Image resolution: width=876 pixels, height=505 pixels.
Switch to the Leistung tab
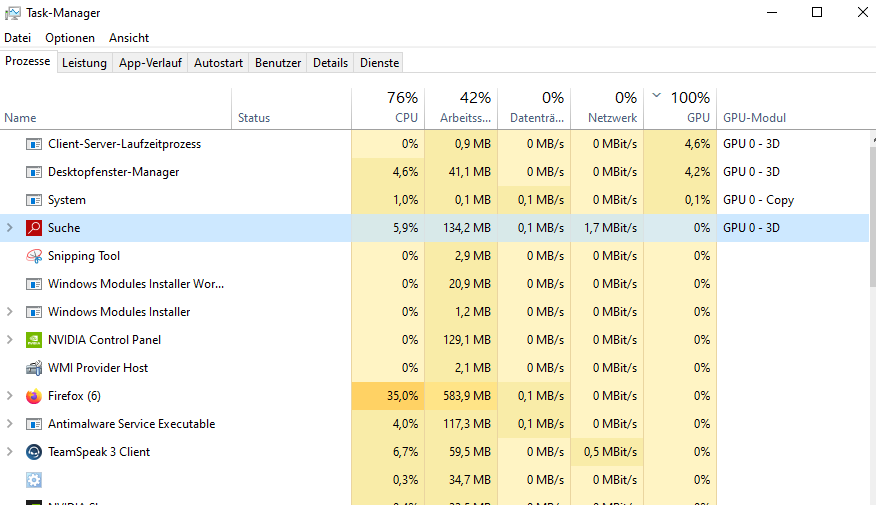point(84,63)
